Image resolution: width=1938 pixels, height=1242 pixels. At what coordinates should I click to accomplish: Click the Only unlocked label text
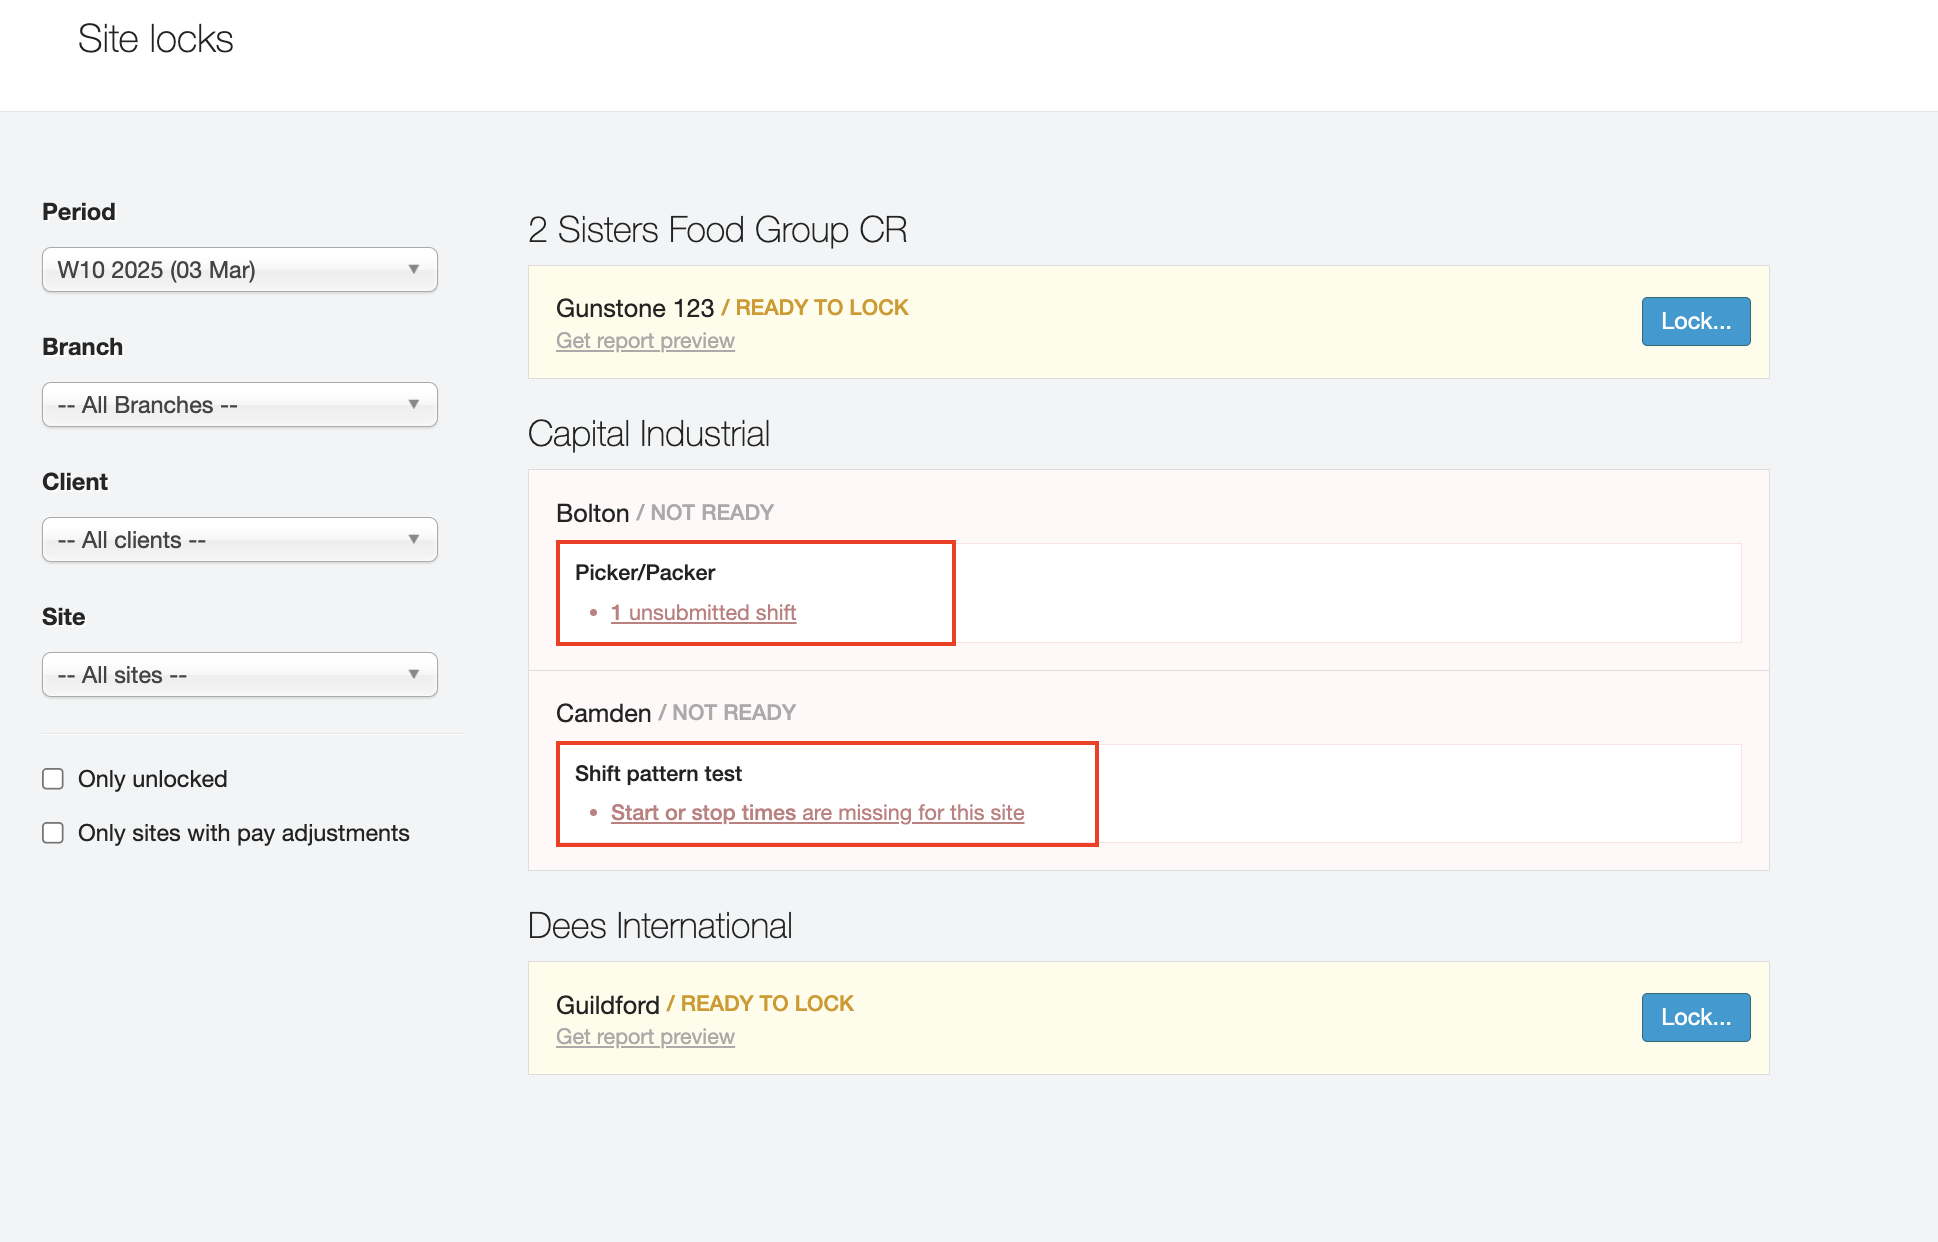(152, 779)
